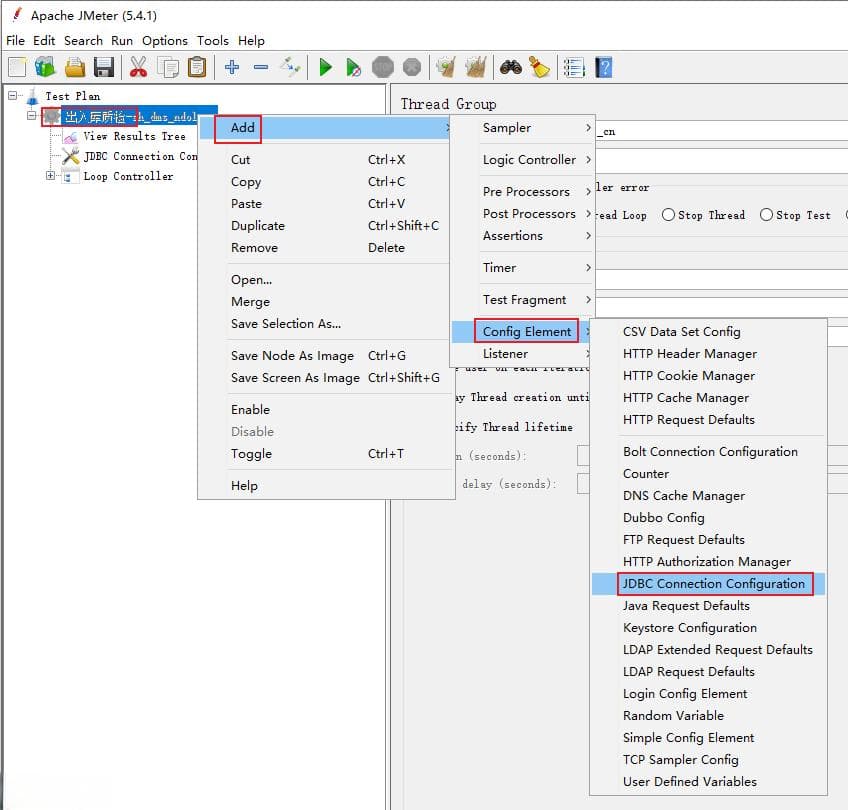Click the Toggle enable/disable toolbar icon

click(x=290, y=67)
